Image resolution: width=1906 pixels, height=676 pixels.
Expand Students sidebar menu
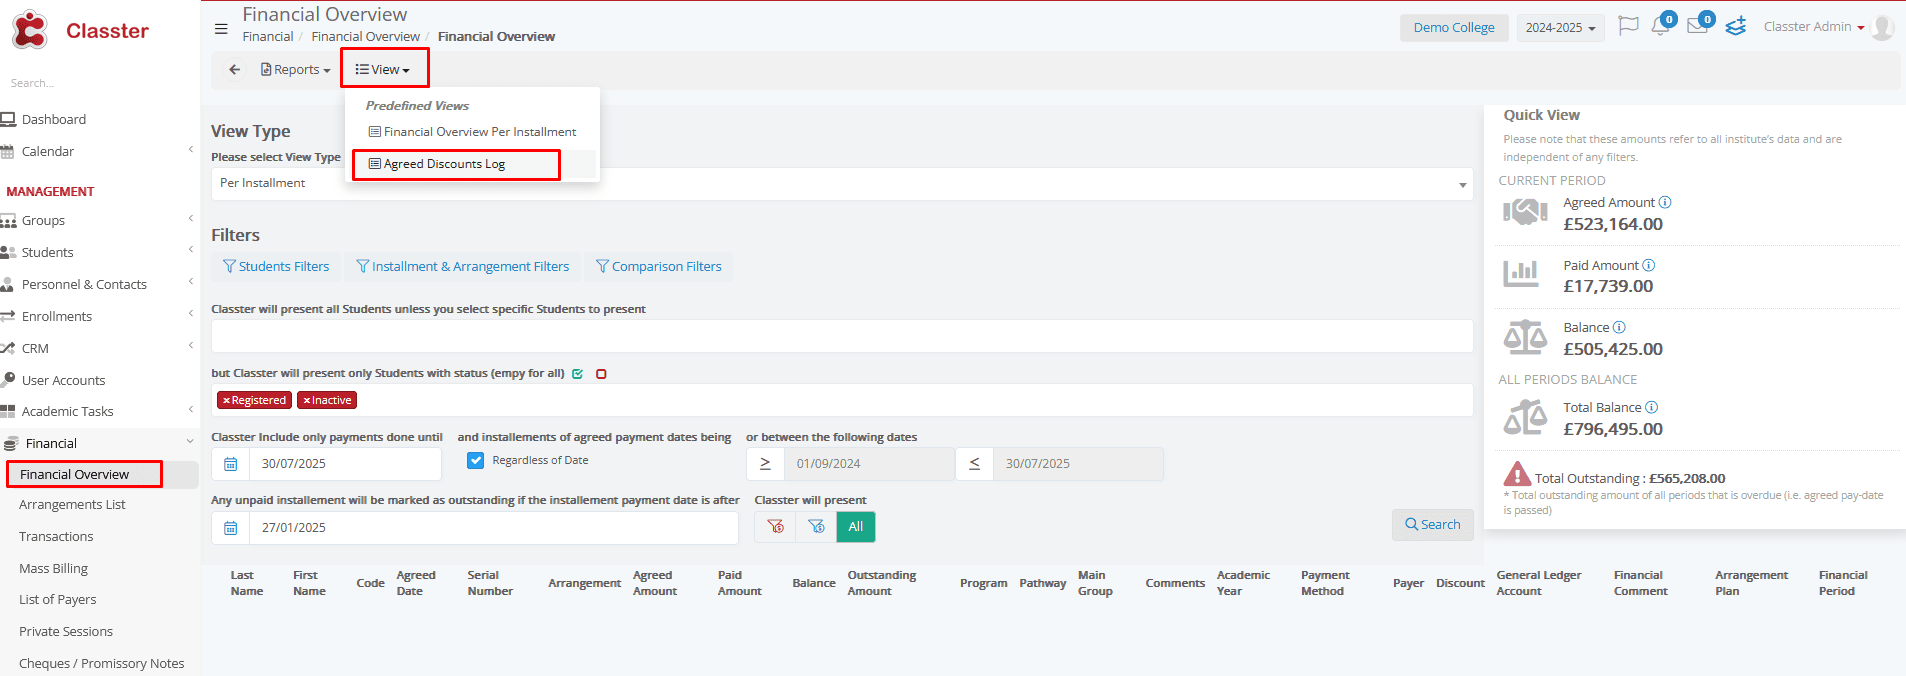[x=48, y=253]
